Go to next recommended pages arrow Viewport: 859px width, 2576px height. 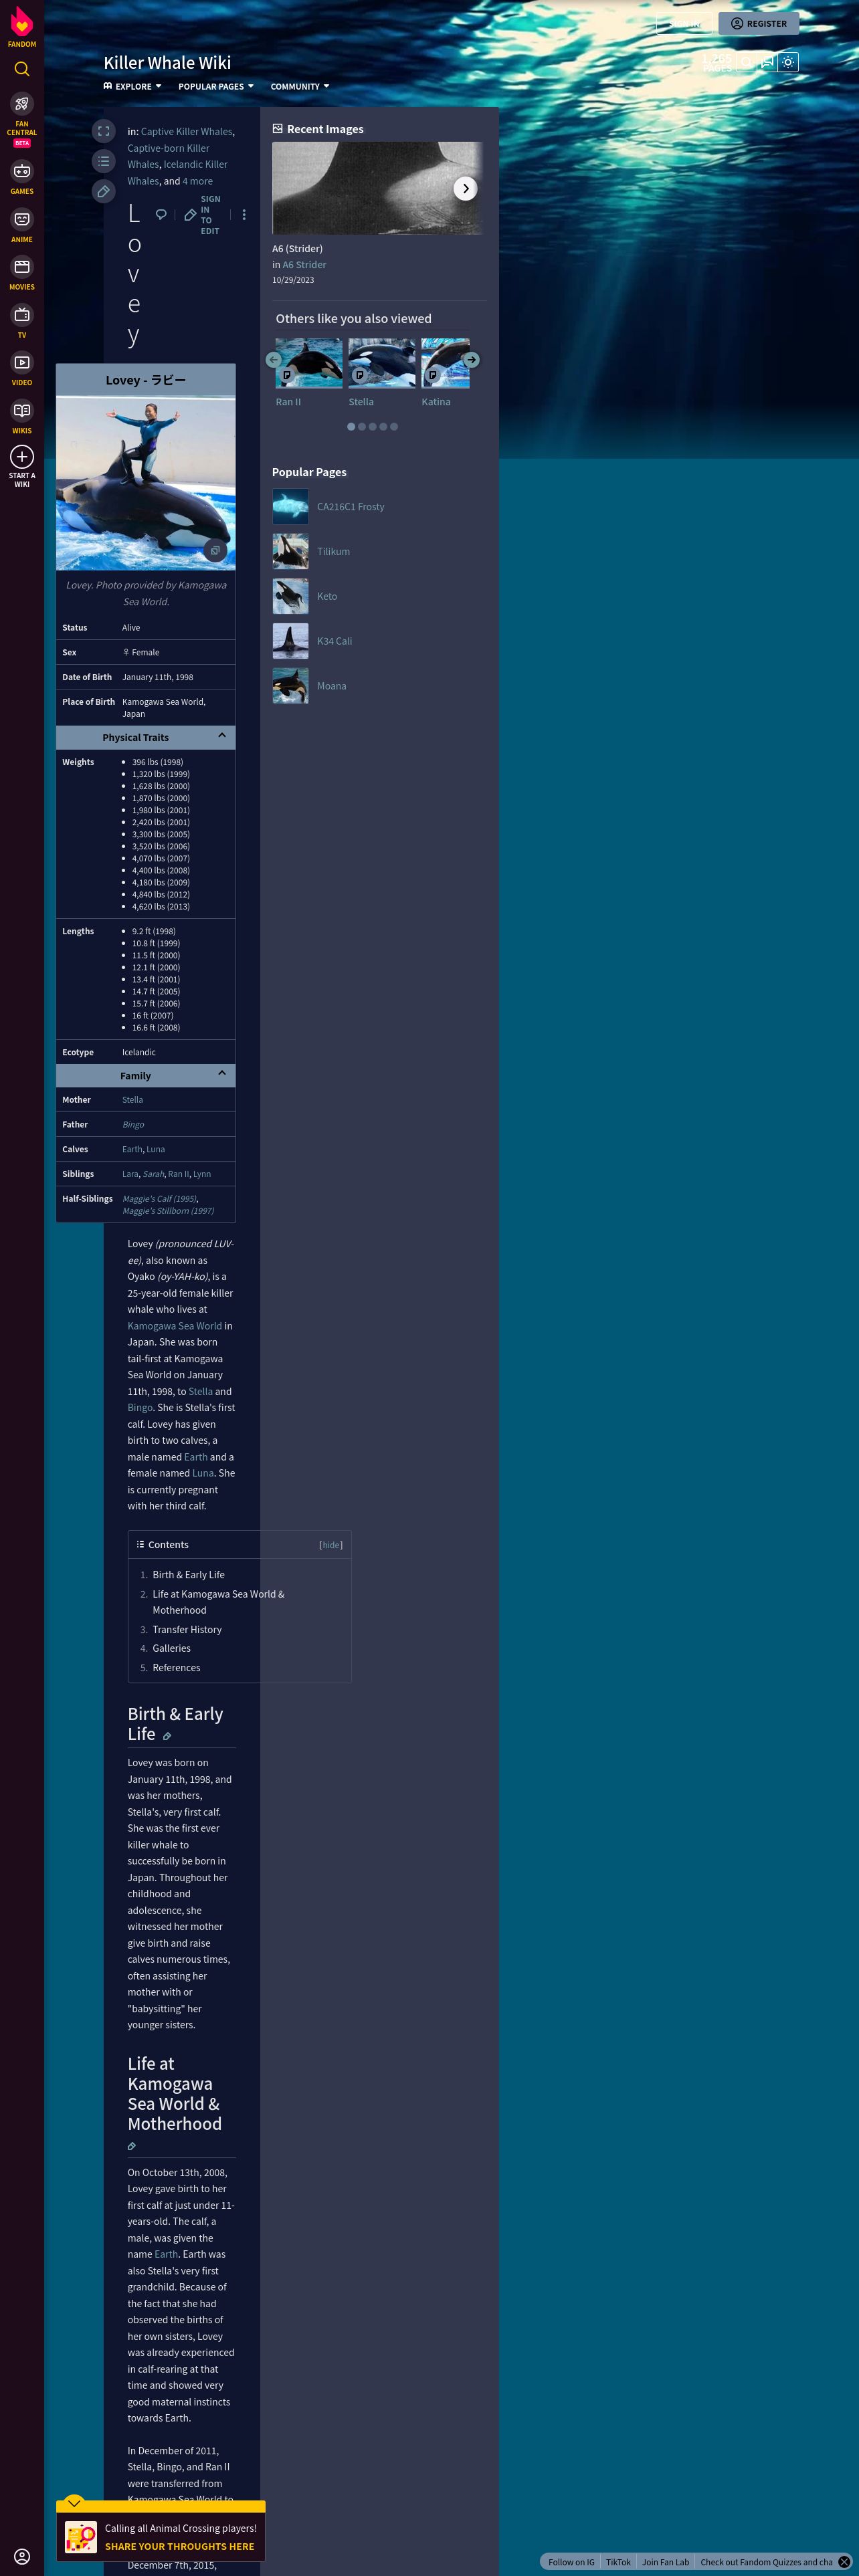pos(471,359)
